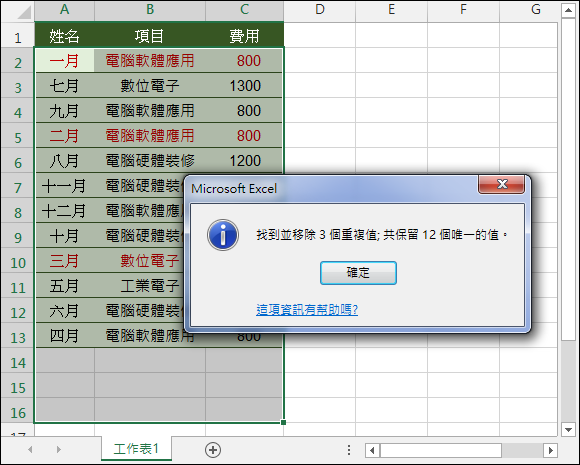Click cell containing 十月
The width and height of the screenshot is (580, 465).
(64, 235)
